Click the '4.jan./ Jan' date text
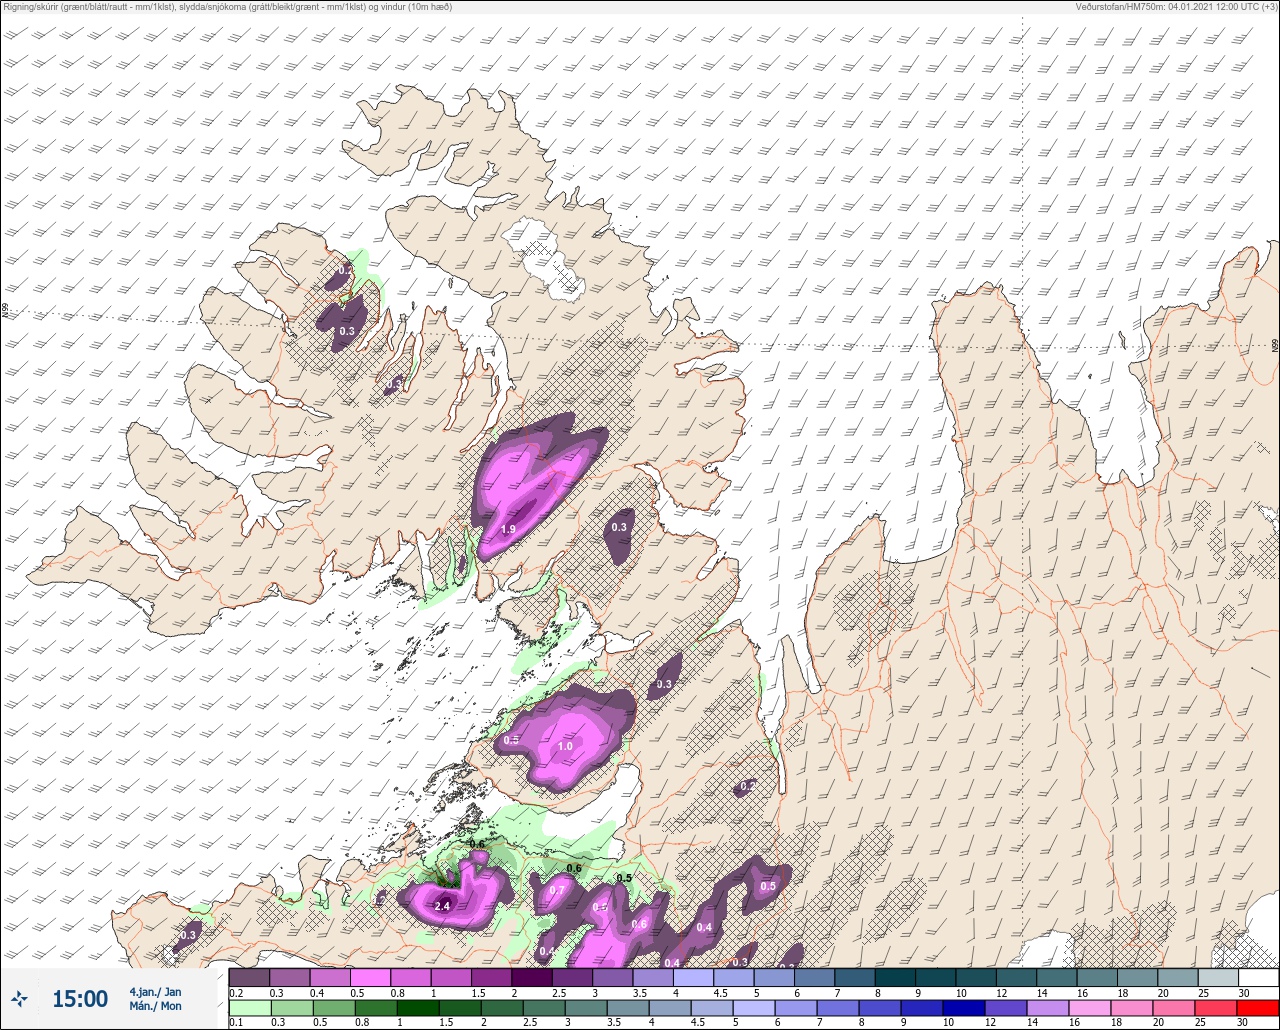 point(156,992)
